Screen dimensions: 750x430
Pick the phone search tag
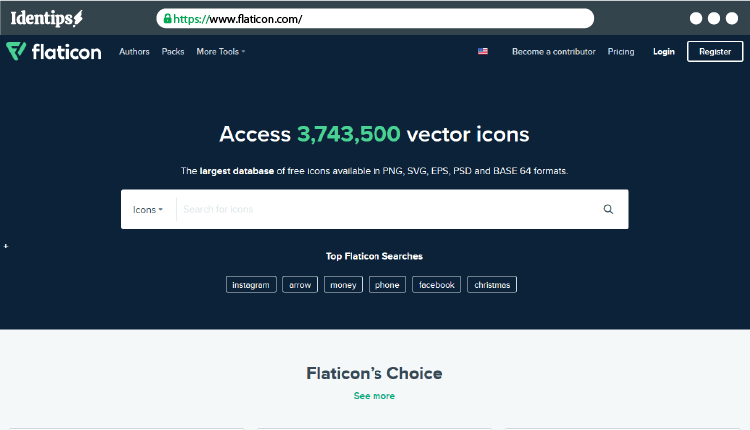pyautogui.click(x=387, y=285)
